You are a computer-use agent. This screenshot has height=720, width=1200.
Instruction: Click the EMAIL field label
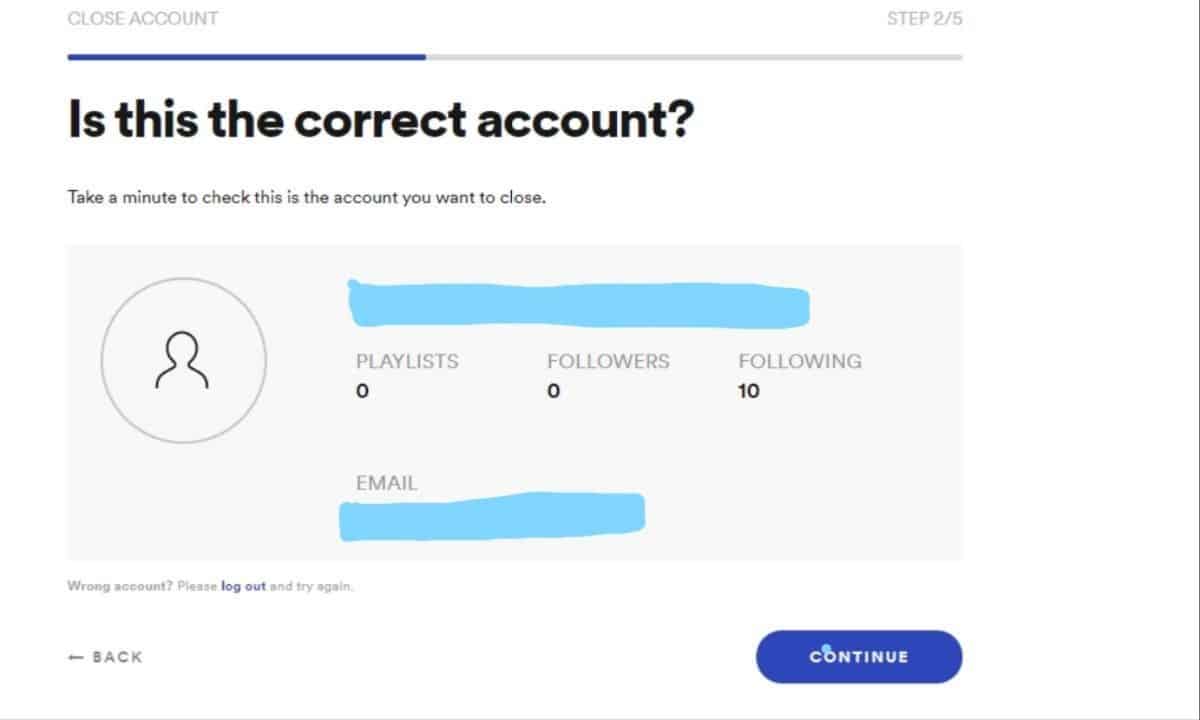click(x=387, y=483)
